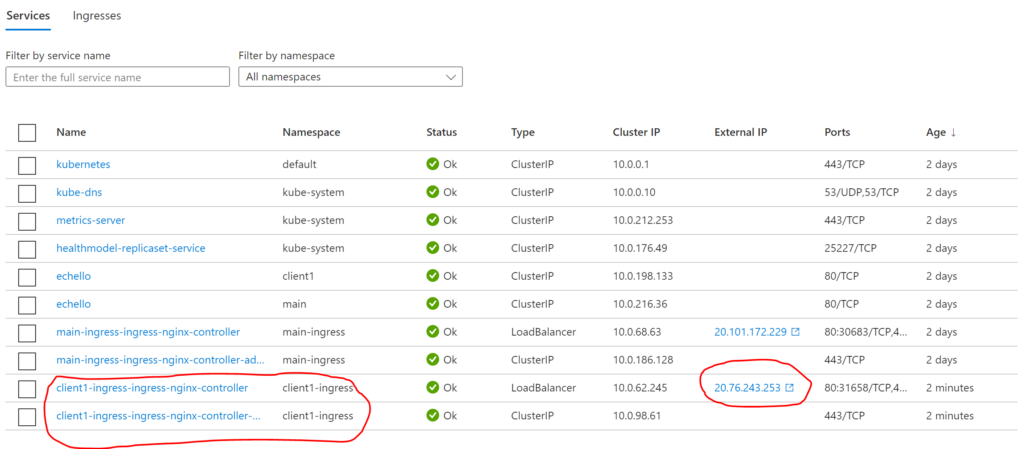The width and height of the screenshot is (1024, 449).
Task: Click green Ok status icon for kubernetes
Action: [432, 164]
